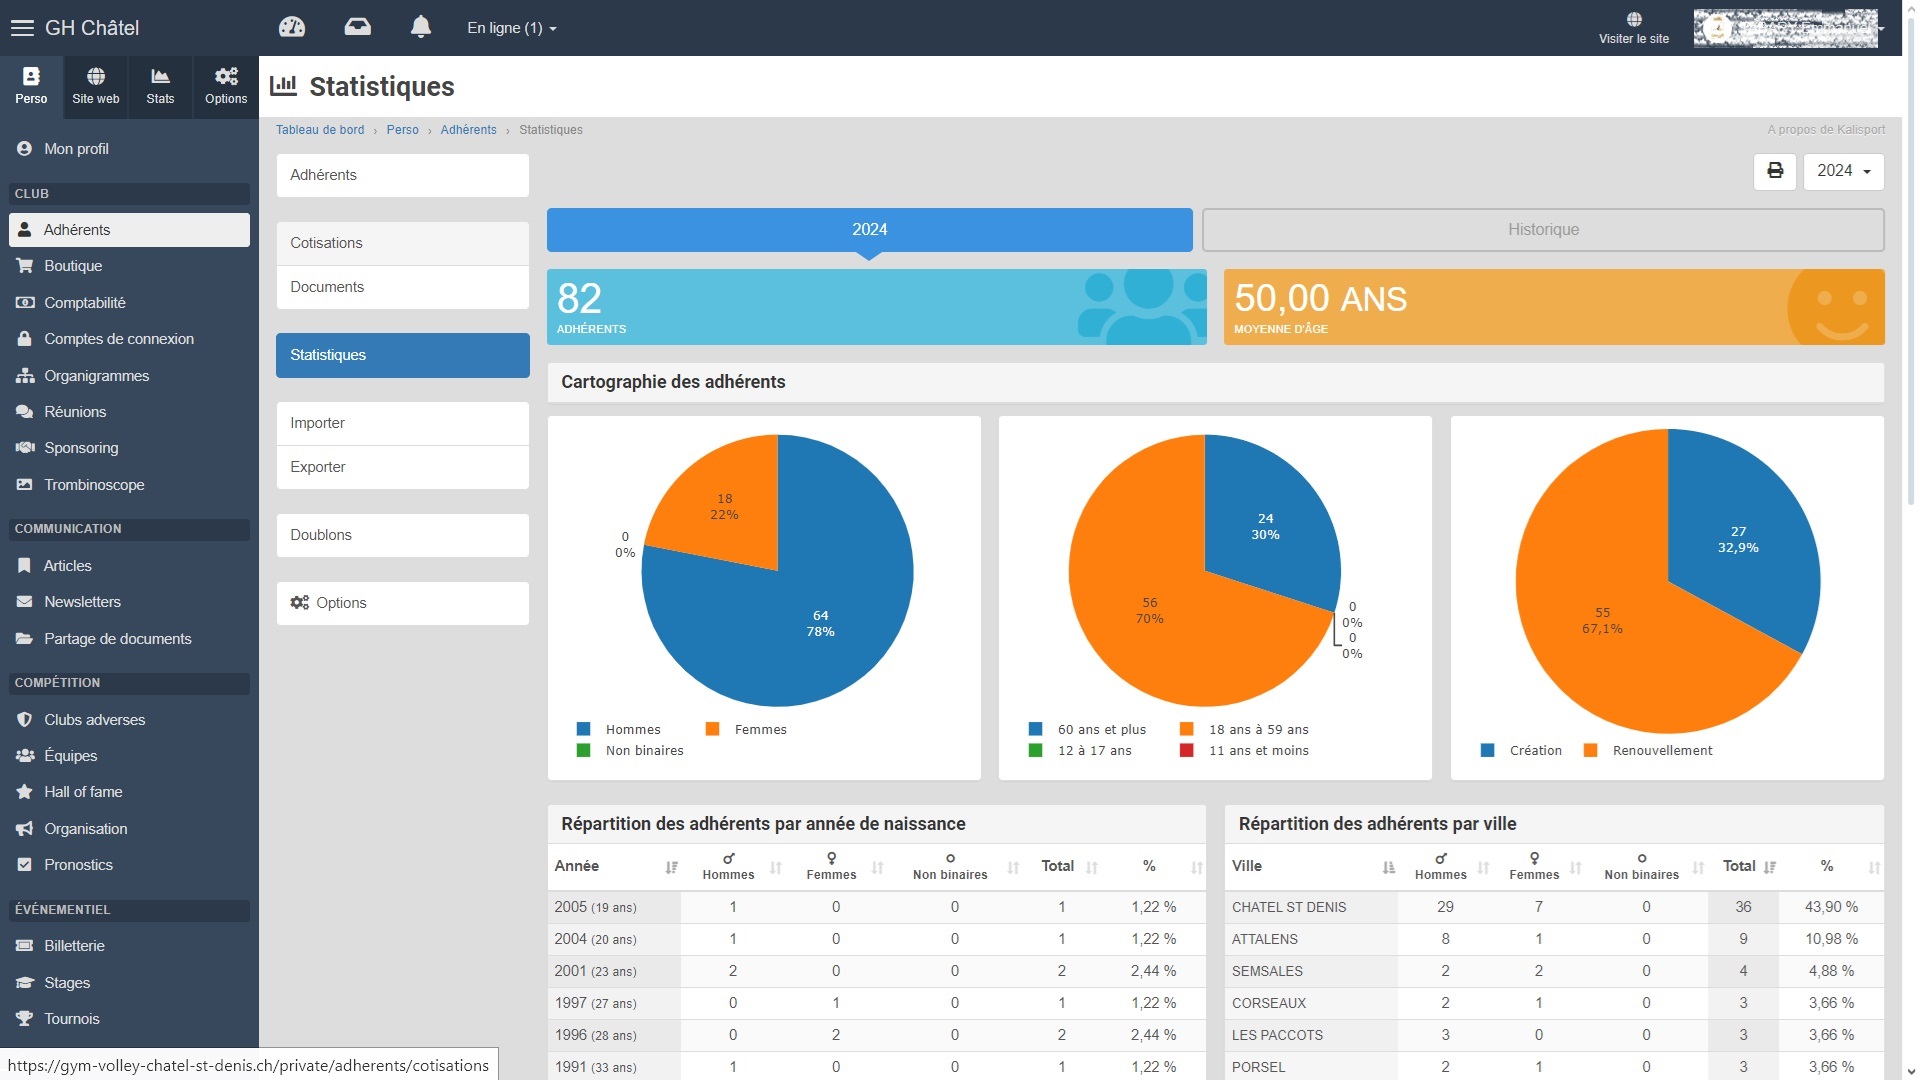Click A propos de Kalisport link

click(1825, 130)
